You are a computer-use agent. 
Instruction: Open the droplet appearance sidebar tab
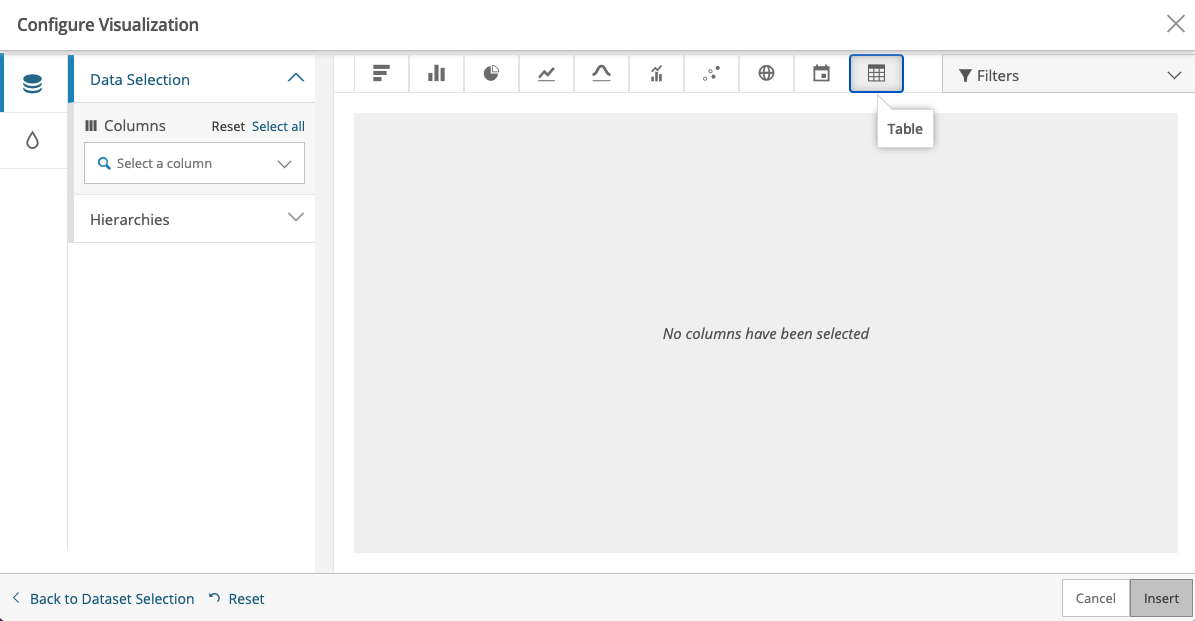coord(33,140)
